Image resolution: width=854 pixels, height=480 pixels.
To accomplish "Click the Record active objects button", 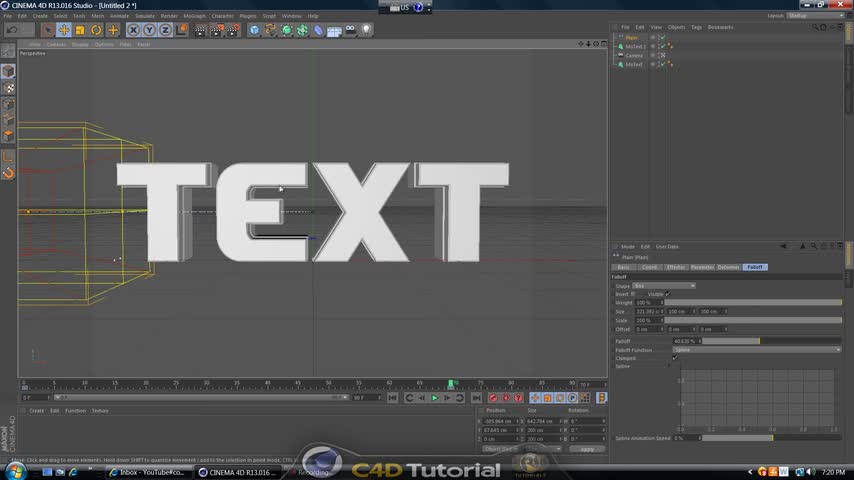I will click(x=493, y=398).
